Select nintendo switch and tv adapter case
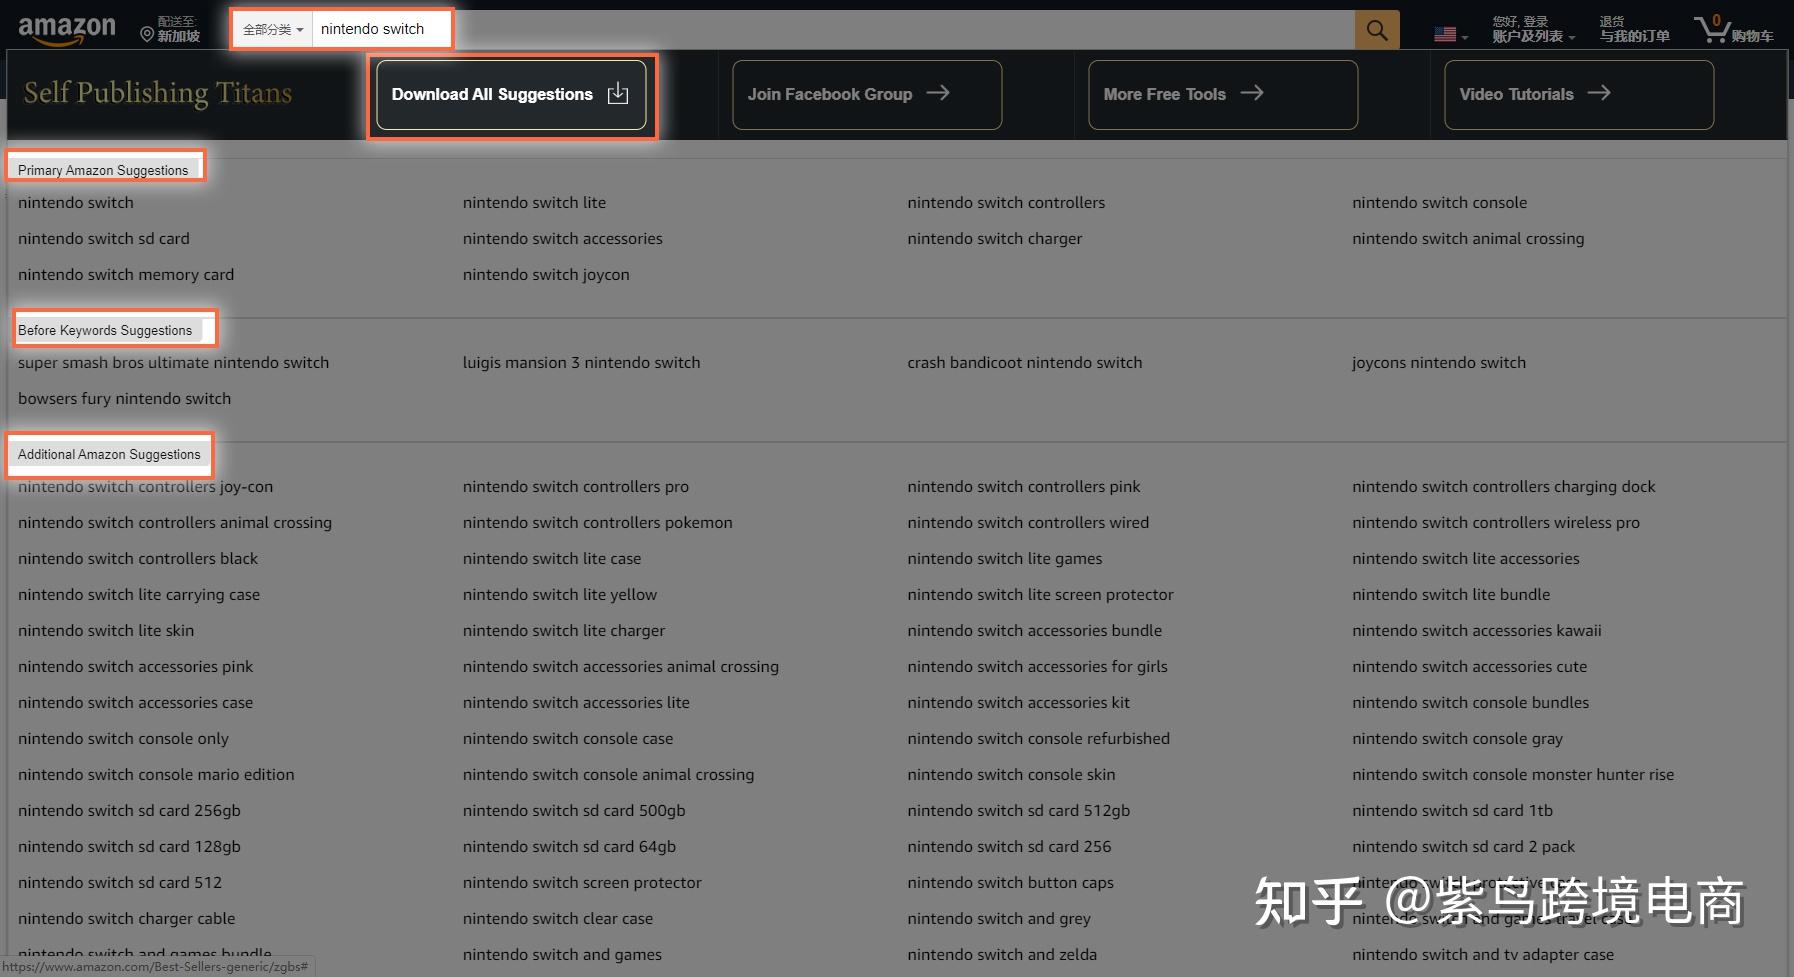 click(x=1483, y=954)
